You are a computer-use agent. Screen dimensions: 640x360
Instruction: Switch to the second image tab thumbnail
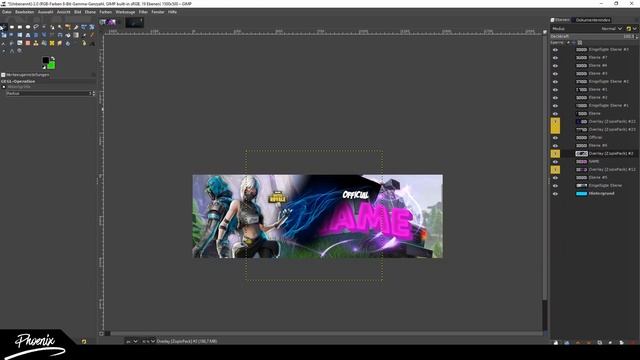134,22
